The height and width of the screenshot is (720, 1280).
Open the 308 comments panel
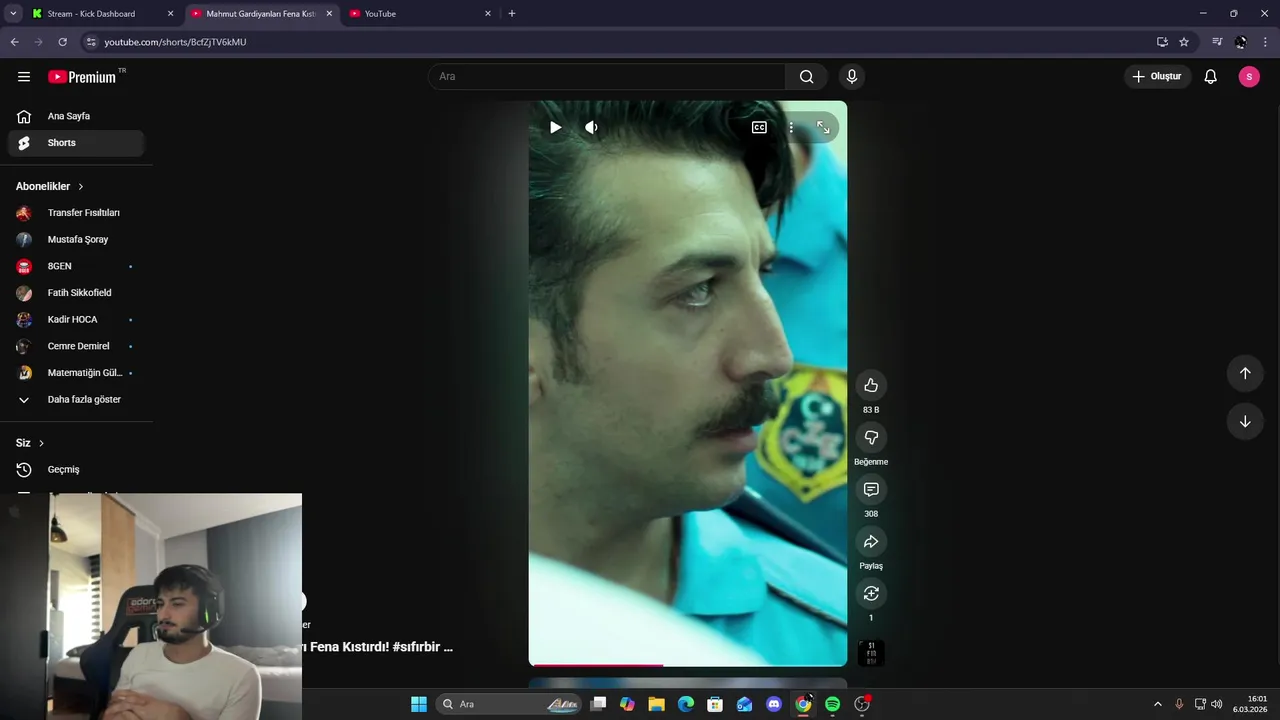click(x=871, y=489)
